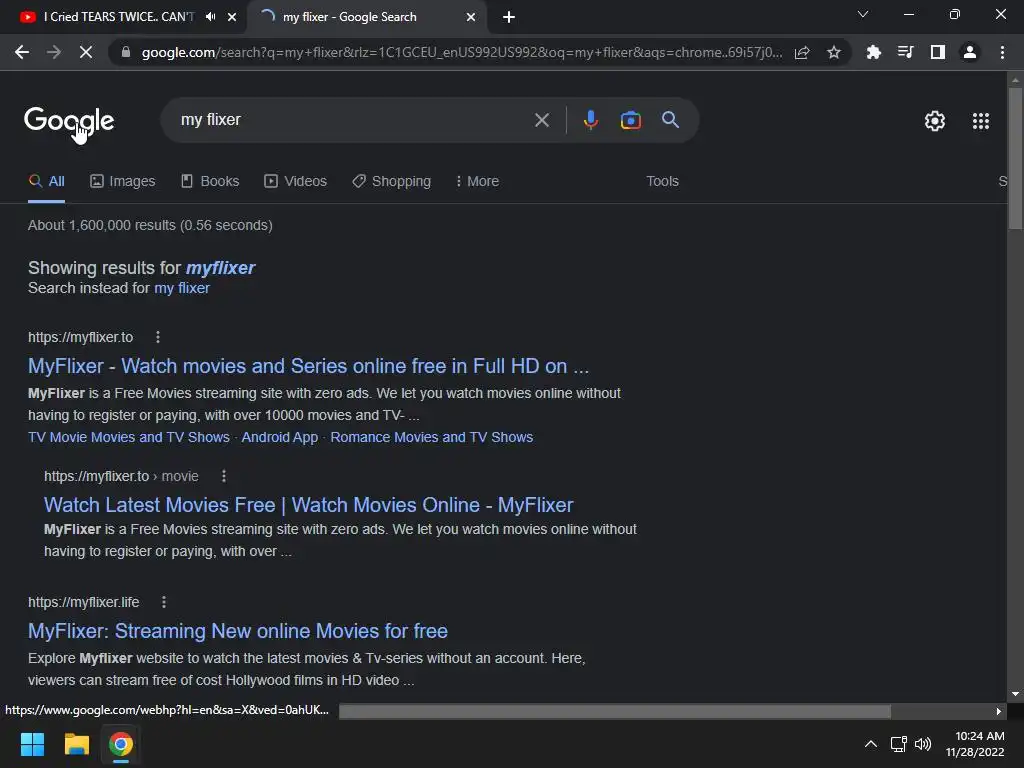Click the myflixer corrected query link
The image size is (1024, 768).
point(220,268)
